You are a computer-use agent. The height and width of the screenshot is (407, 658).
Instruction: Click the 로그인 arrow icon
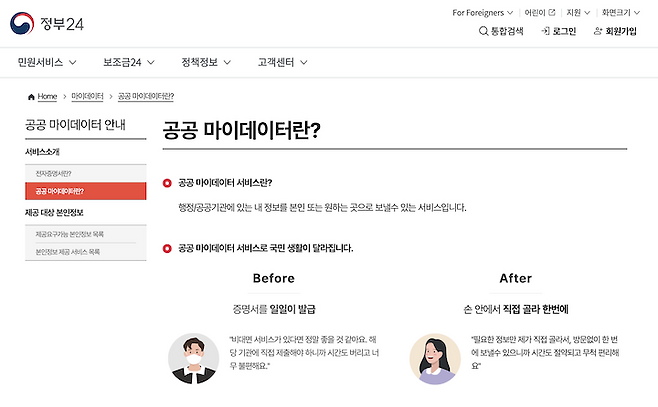546,31
